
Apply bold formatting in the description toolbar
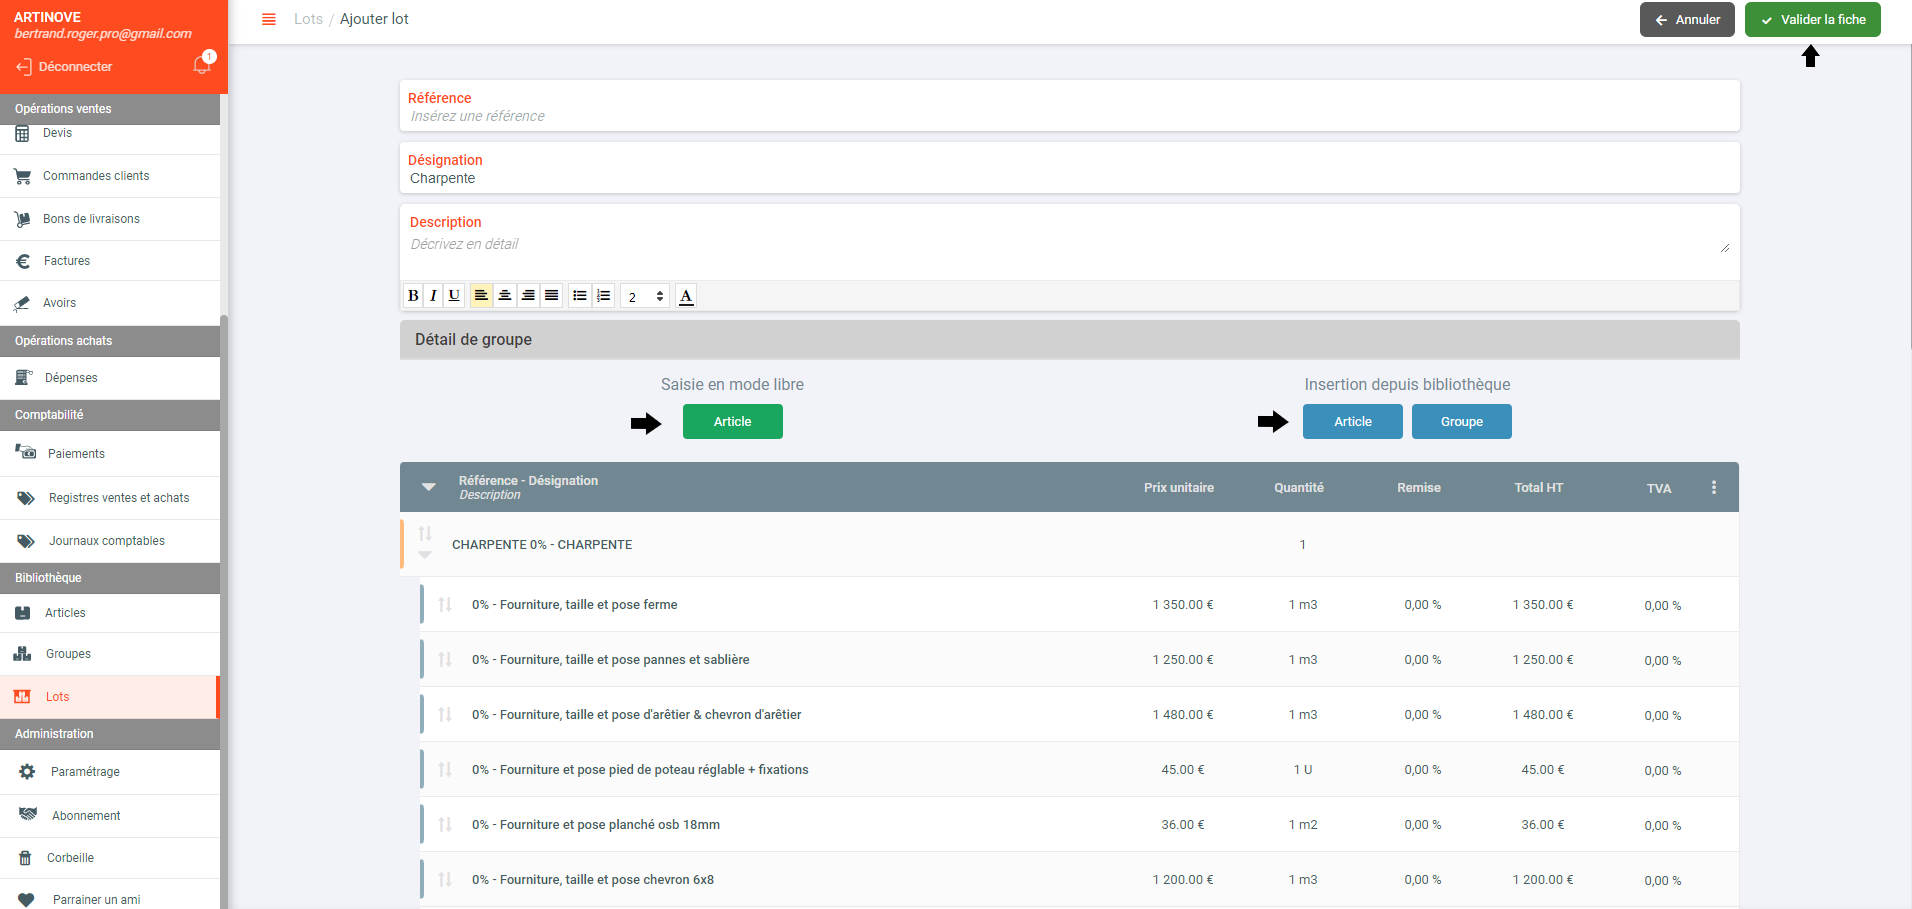tap(413, 296)
